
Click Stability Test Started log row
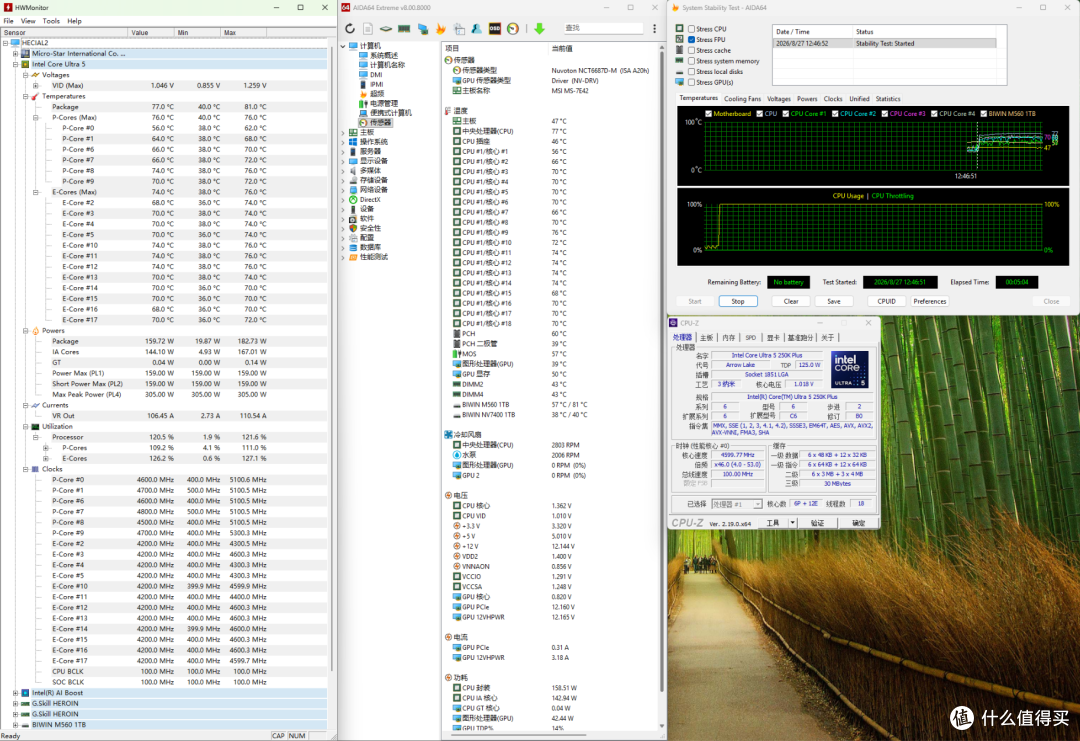pos(884,43)
